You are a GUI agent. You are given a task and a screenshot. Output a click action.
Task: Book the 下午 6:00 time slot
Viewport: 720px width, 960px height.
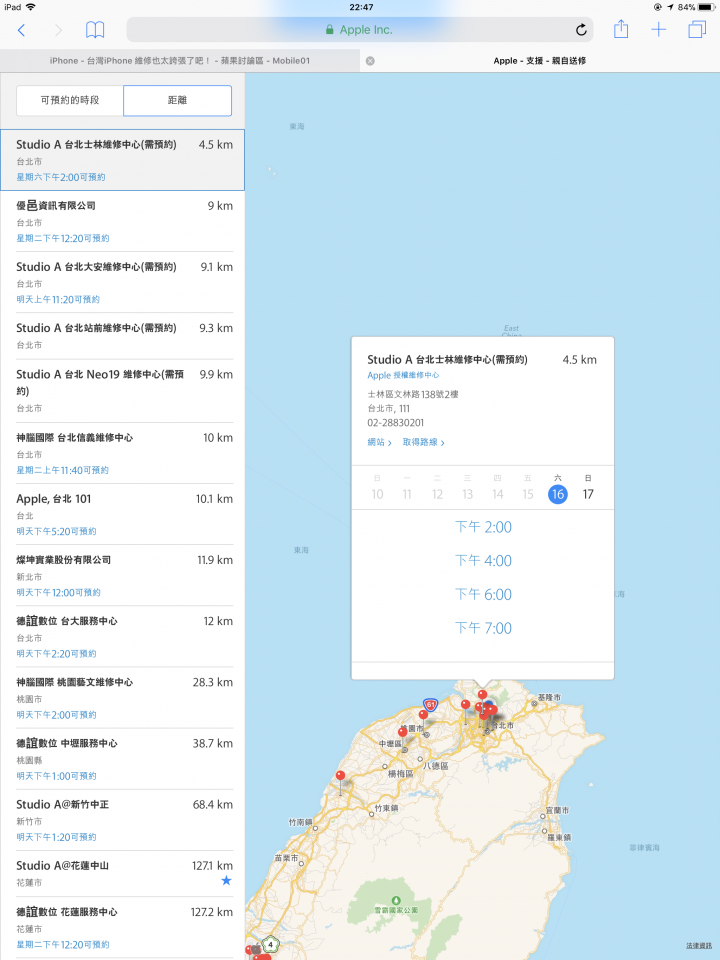tap(483, 594)
